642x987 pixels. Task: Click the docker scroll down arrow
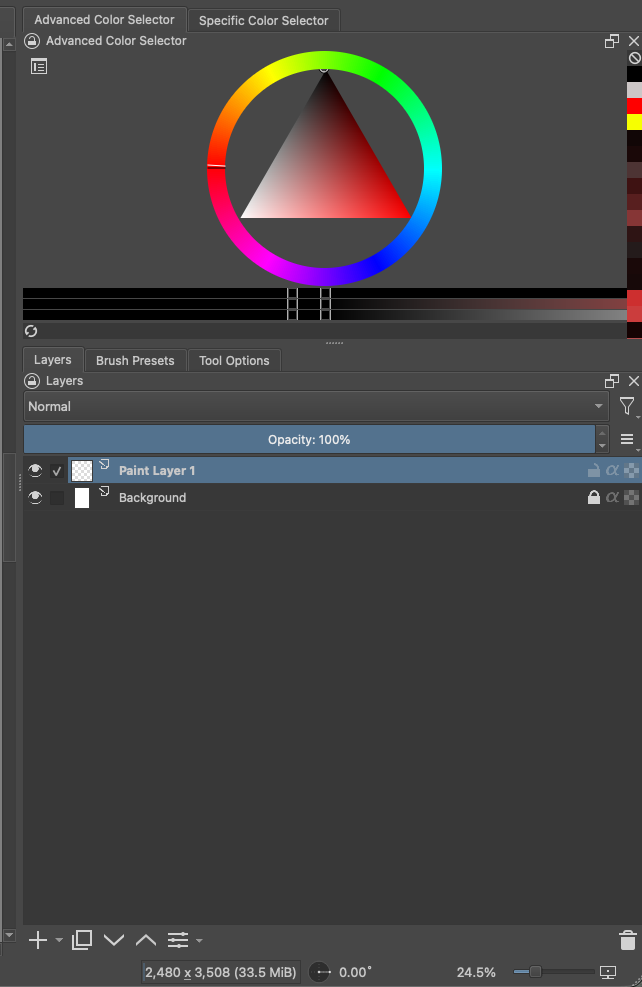click(9, 935)
